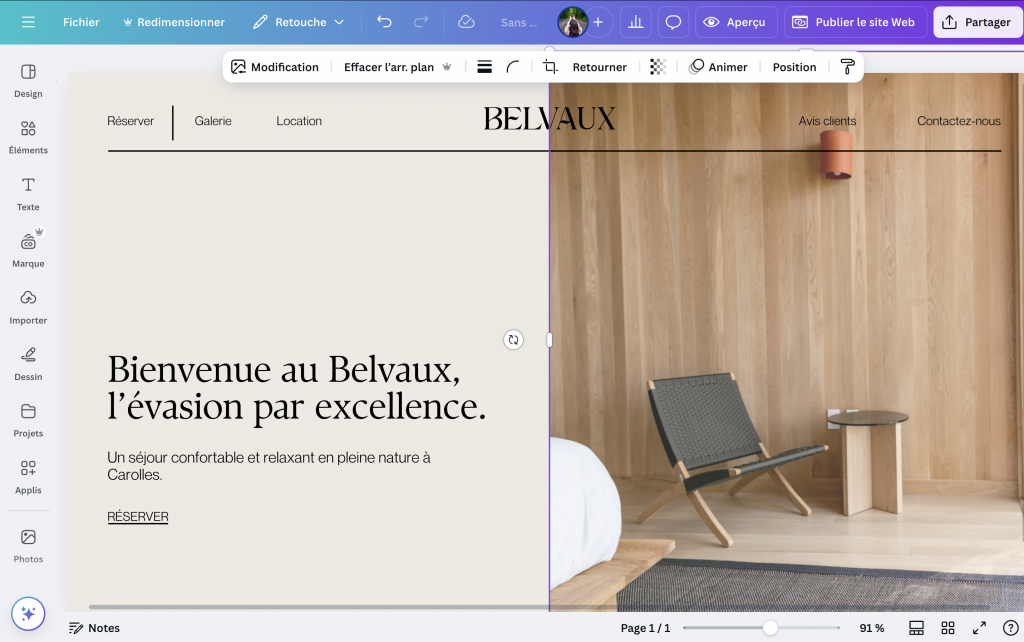The image size is (1024, 642).
Task: Click the Publier le site Web button
Action: [855, 21]
